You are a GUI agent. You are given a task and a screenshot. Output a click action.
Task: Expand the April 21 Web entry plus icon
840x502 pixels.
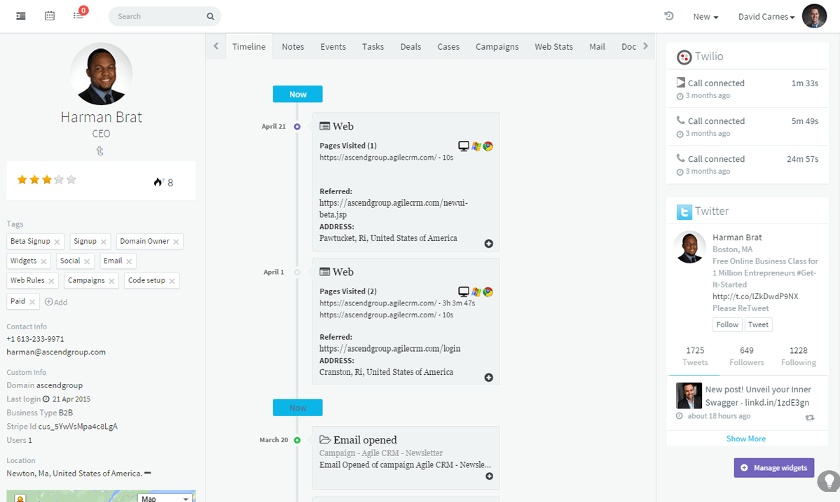(x=489, y=244)
